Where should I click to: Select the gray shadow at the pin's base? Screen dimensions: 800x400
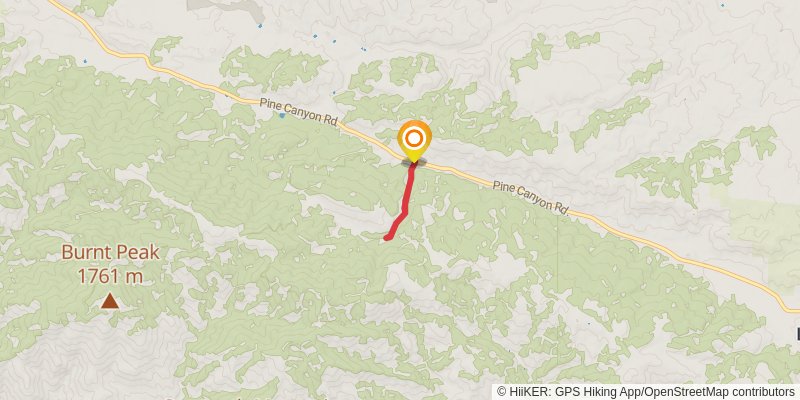click(x=414, y=162)
